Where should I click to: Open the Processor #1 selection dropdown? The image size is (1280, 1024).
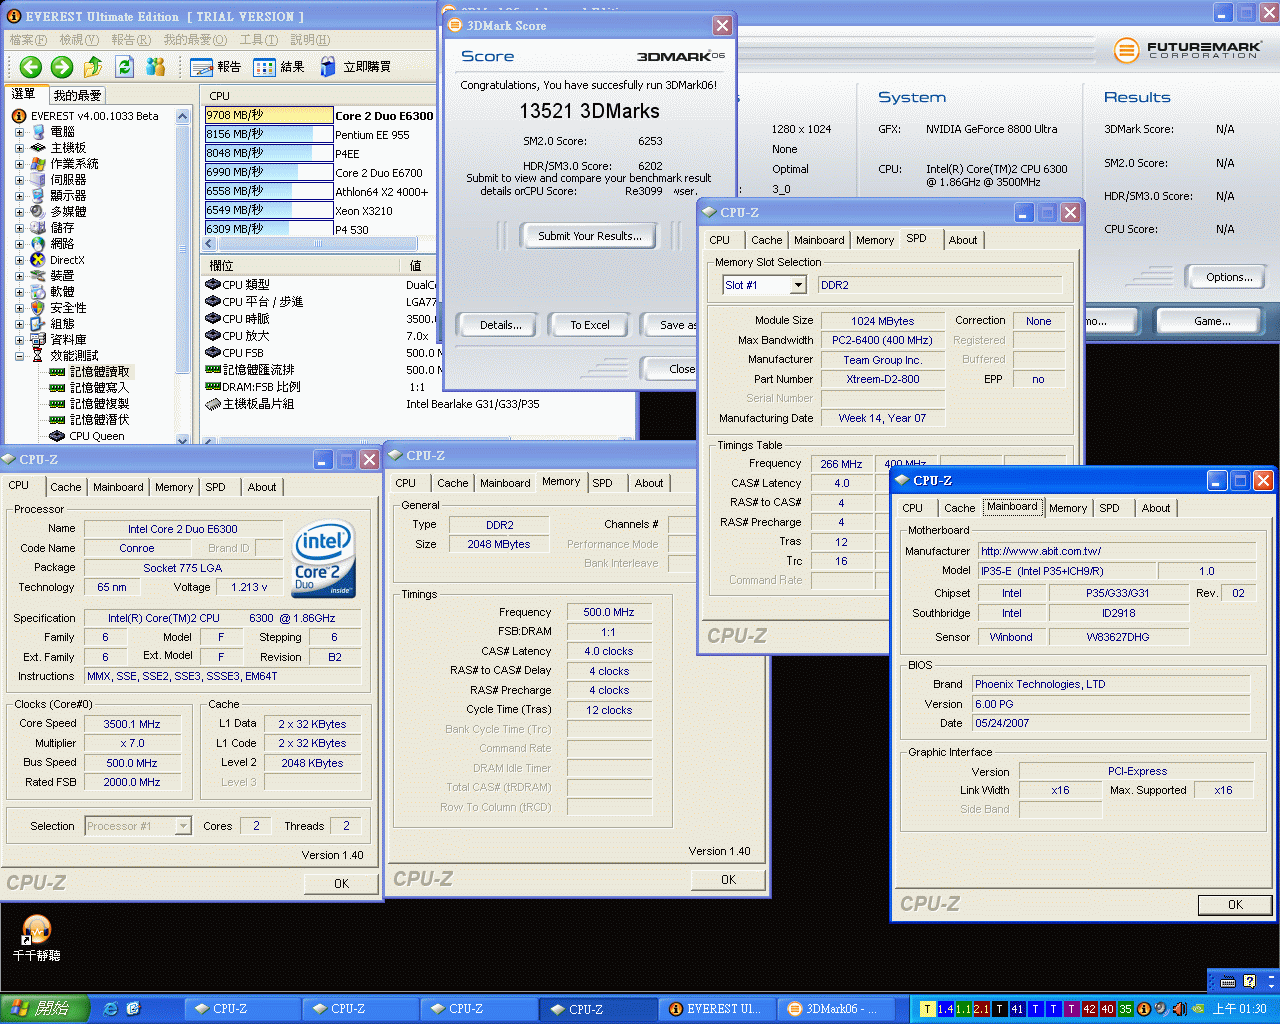click(182, 826)
